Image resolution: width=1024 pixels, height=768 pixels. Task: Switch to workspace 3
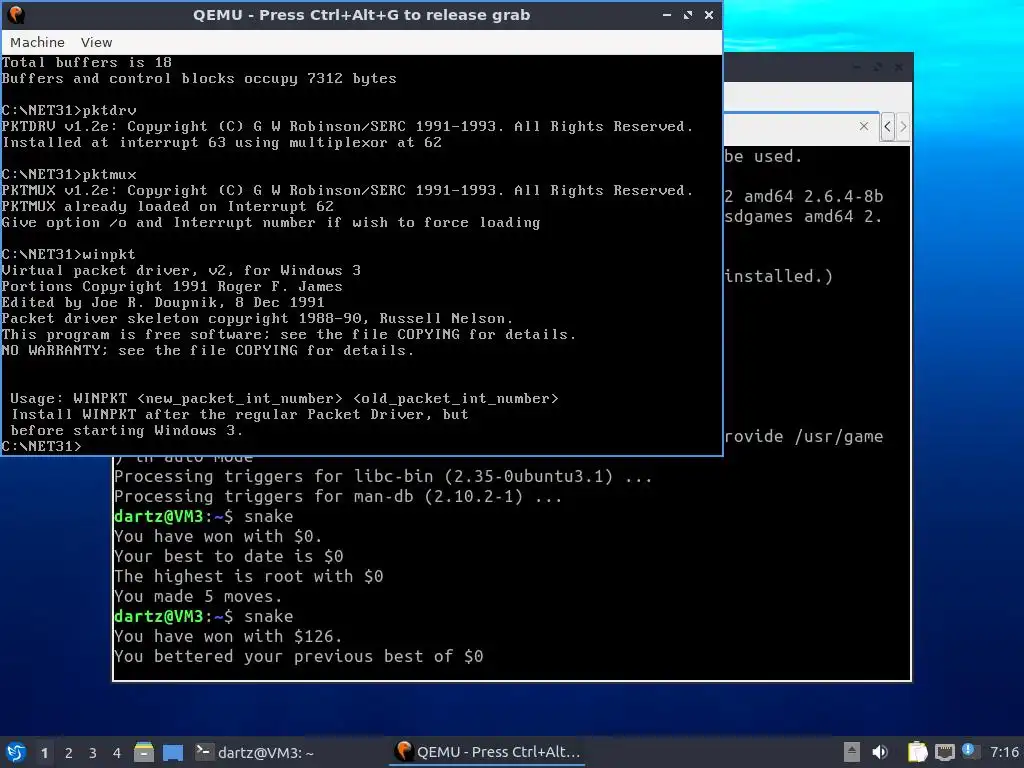[93, 753]
